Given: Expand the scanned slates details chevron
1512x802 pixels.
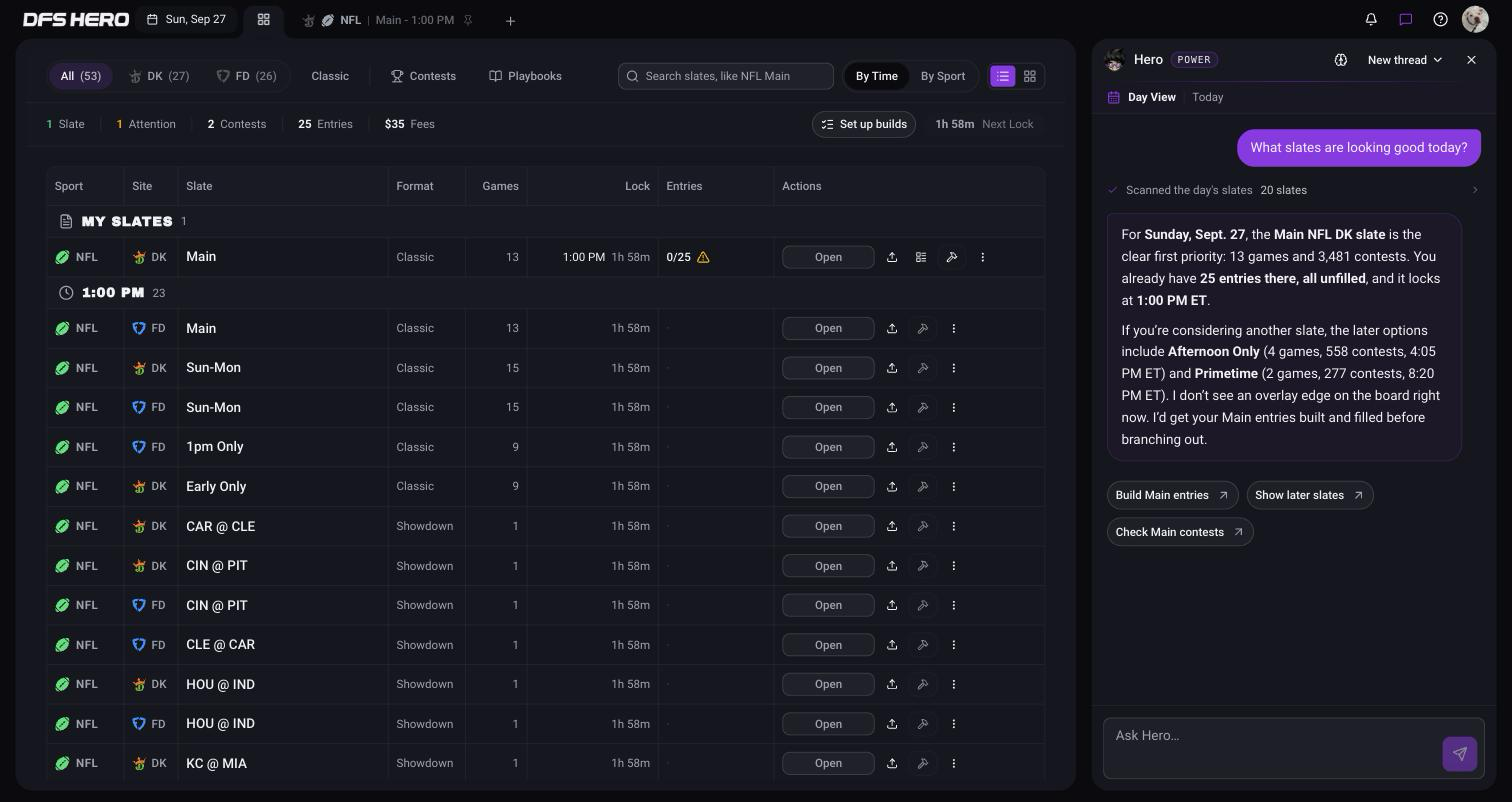Looking at the screenshot, I should tap(1474, 190).
